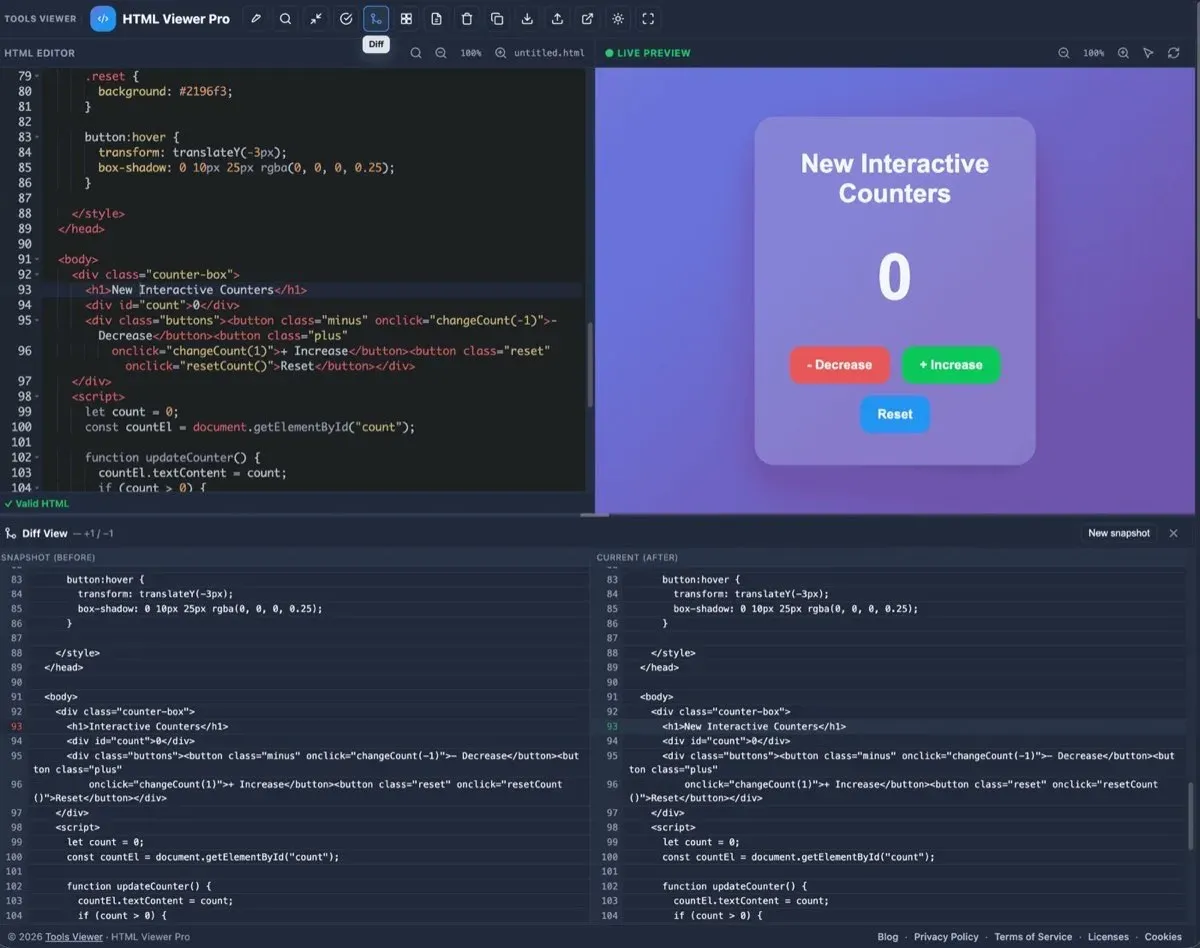Zoom out the HTML editor

point(441,53)
